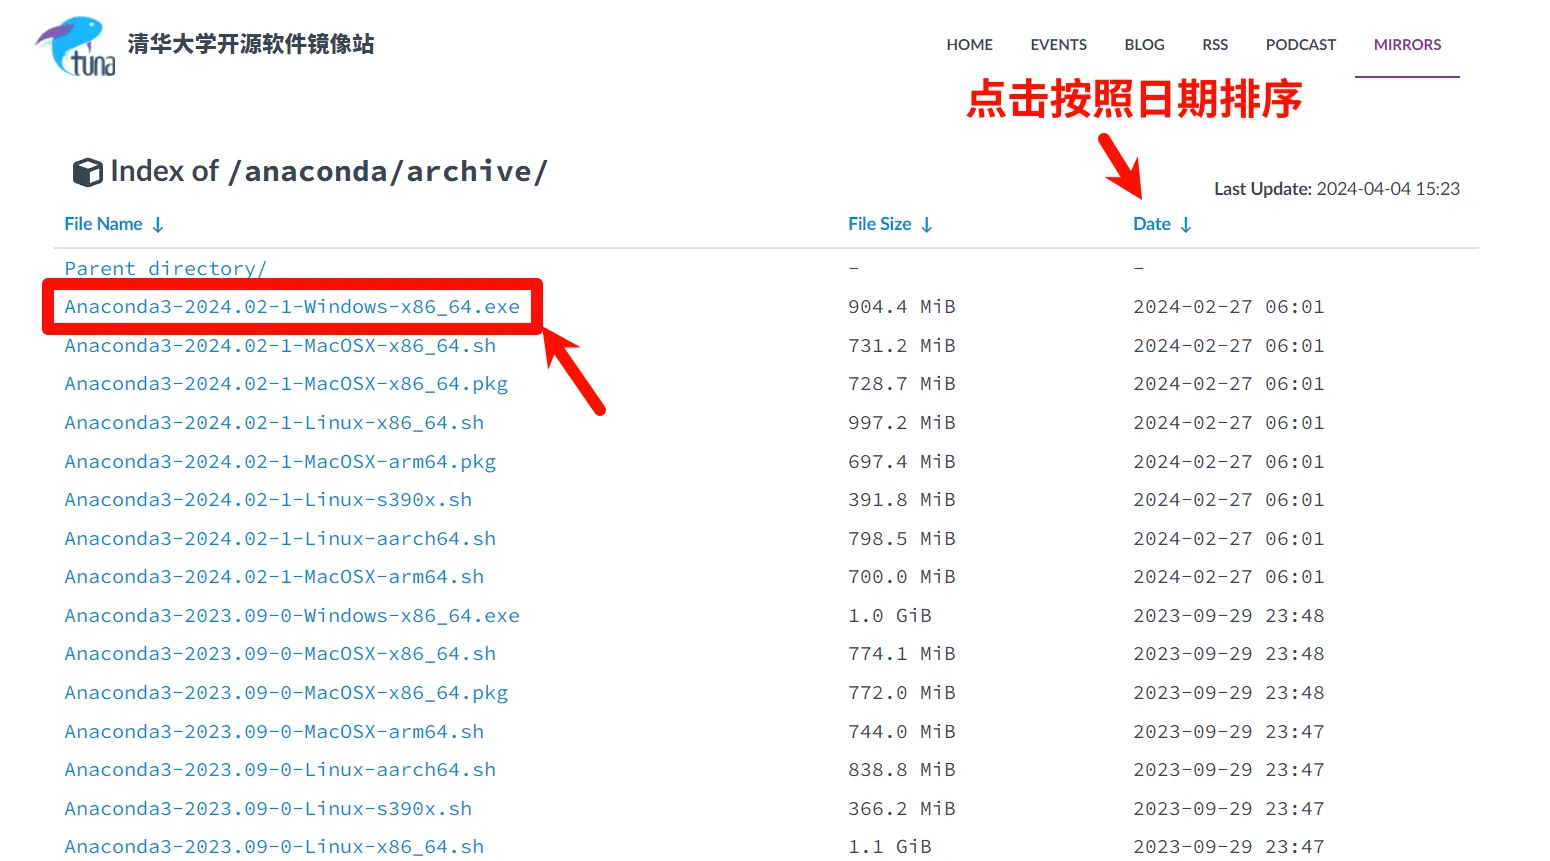Download Anaconda3-2024.02-1-Windows-x86_64.exe
This screenshot has width=1550, height=861.
292,307
